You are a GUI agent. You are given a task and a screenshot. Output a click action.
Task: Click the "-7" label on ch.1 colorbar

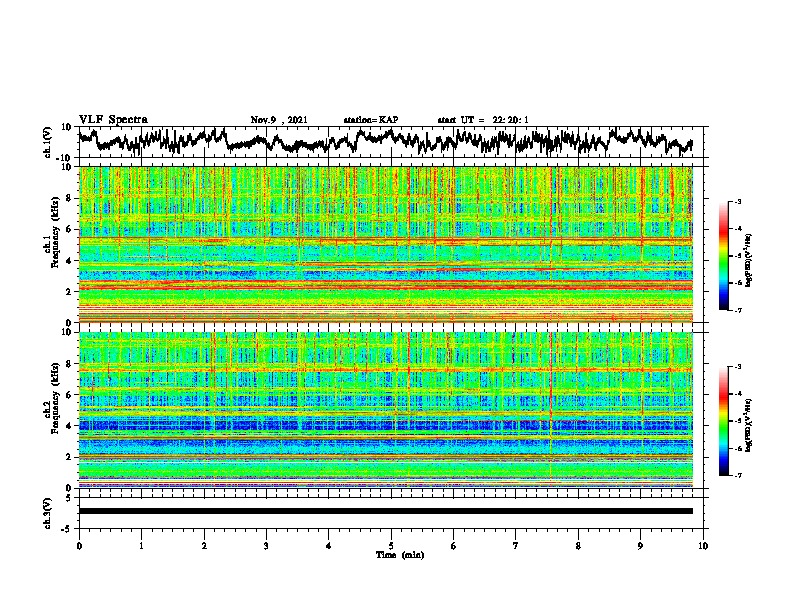coord(737,310)
